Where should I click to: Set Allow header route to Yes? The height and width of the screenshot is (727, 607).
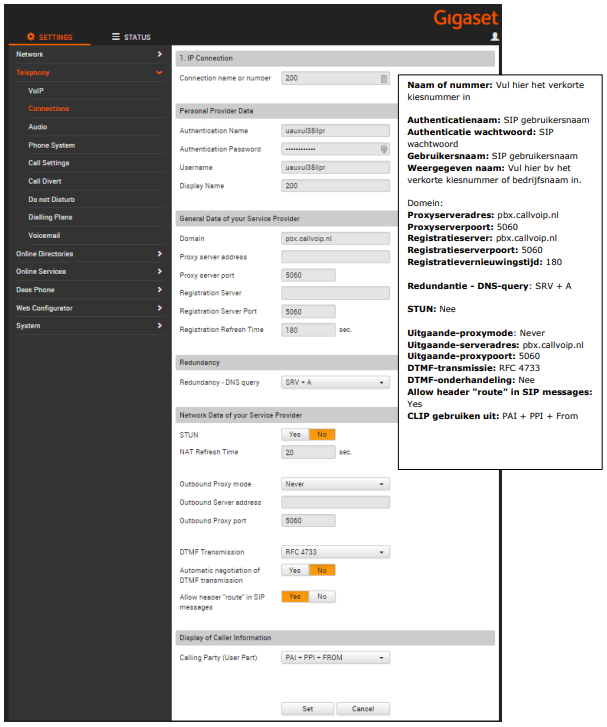click(x=295, y=597)
